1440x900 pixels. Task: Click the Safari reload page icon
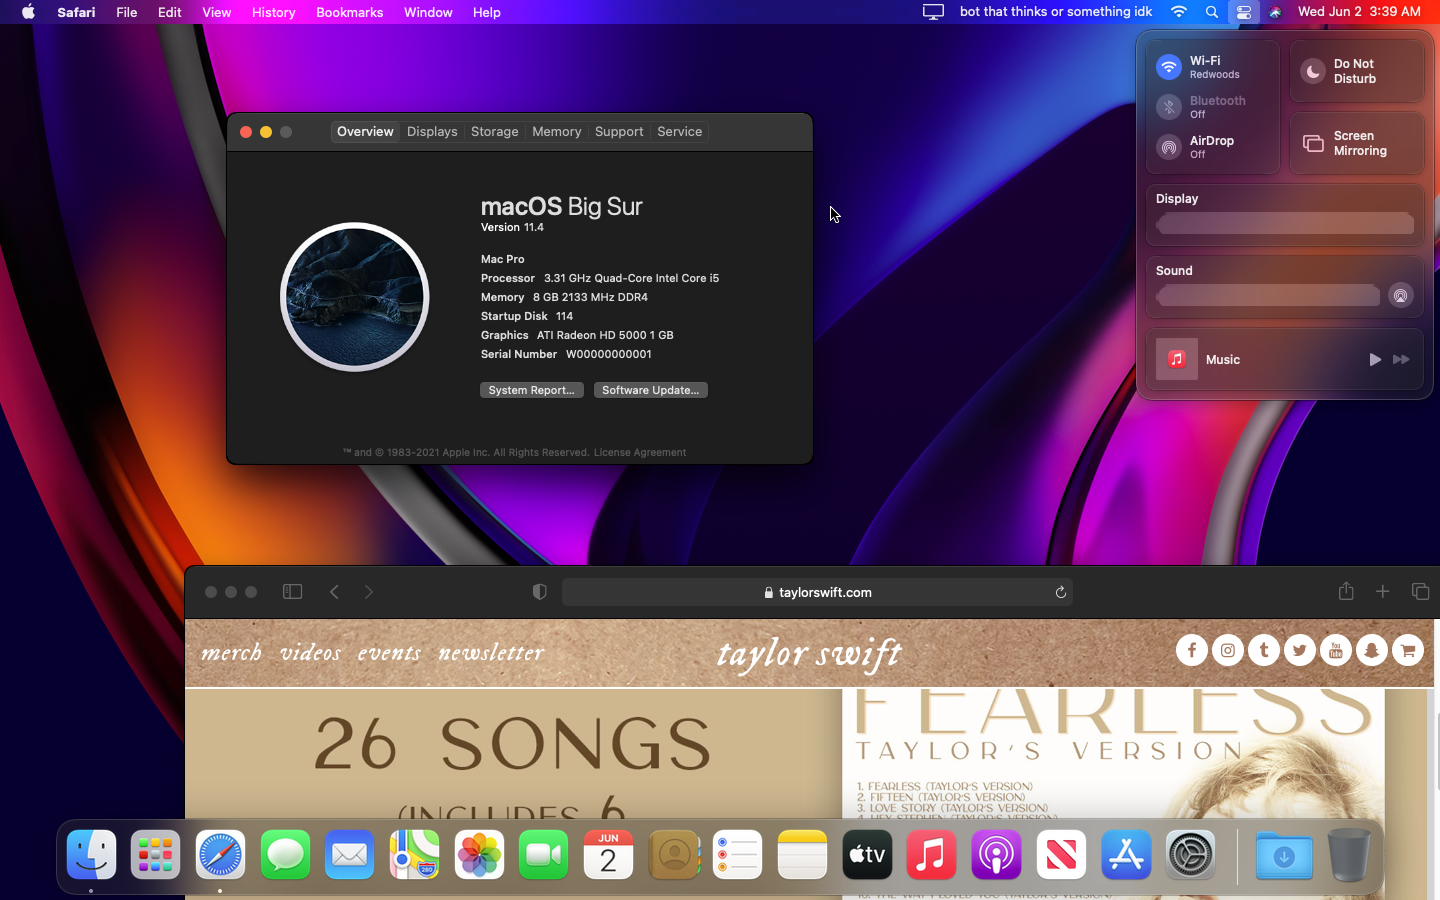coord(1060,592)
